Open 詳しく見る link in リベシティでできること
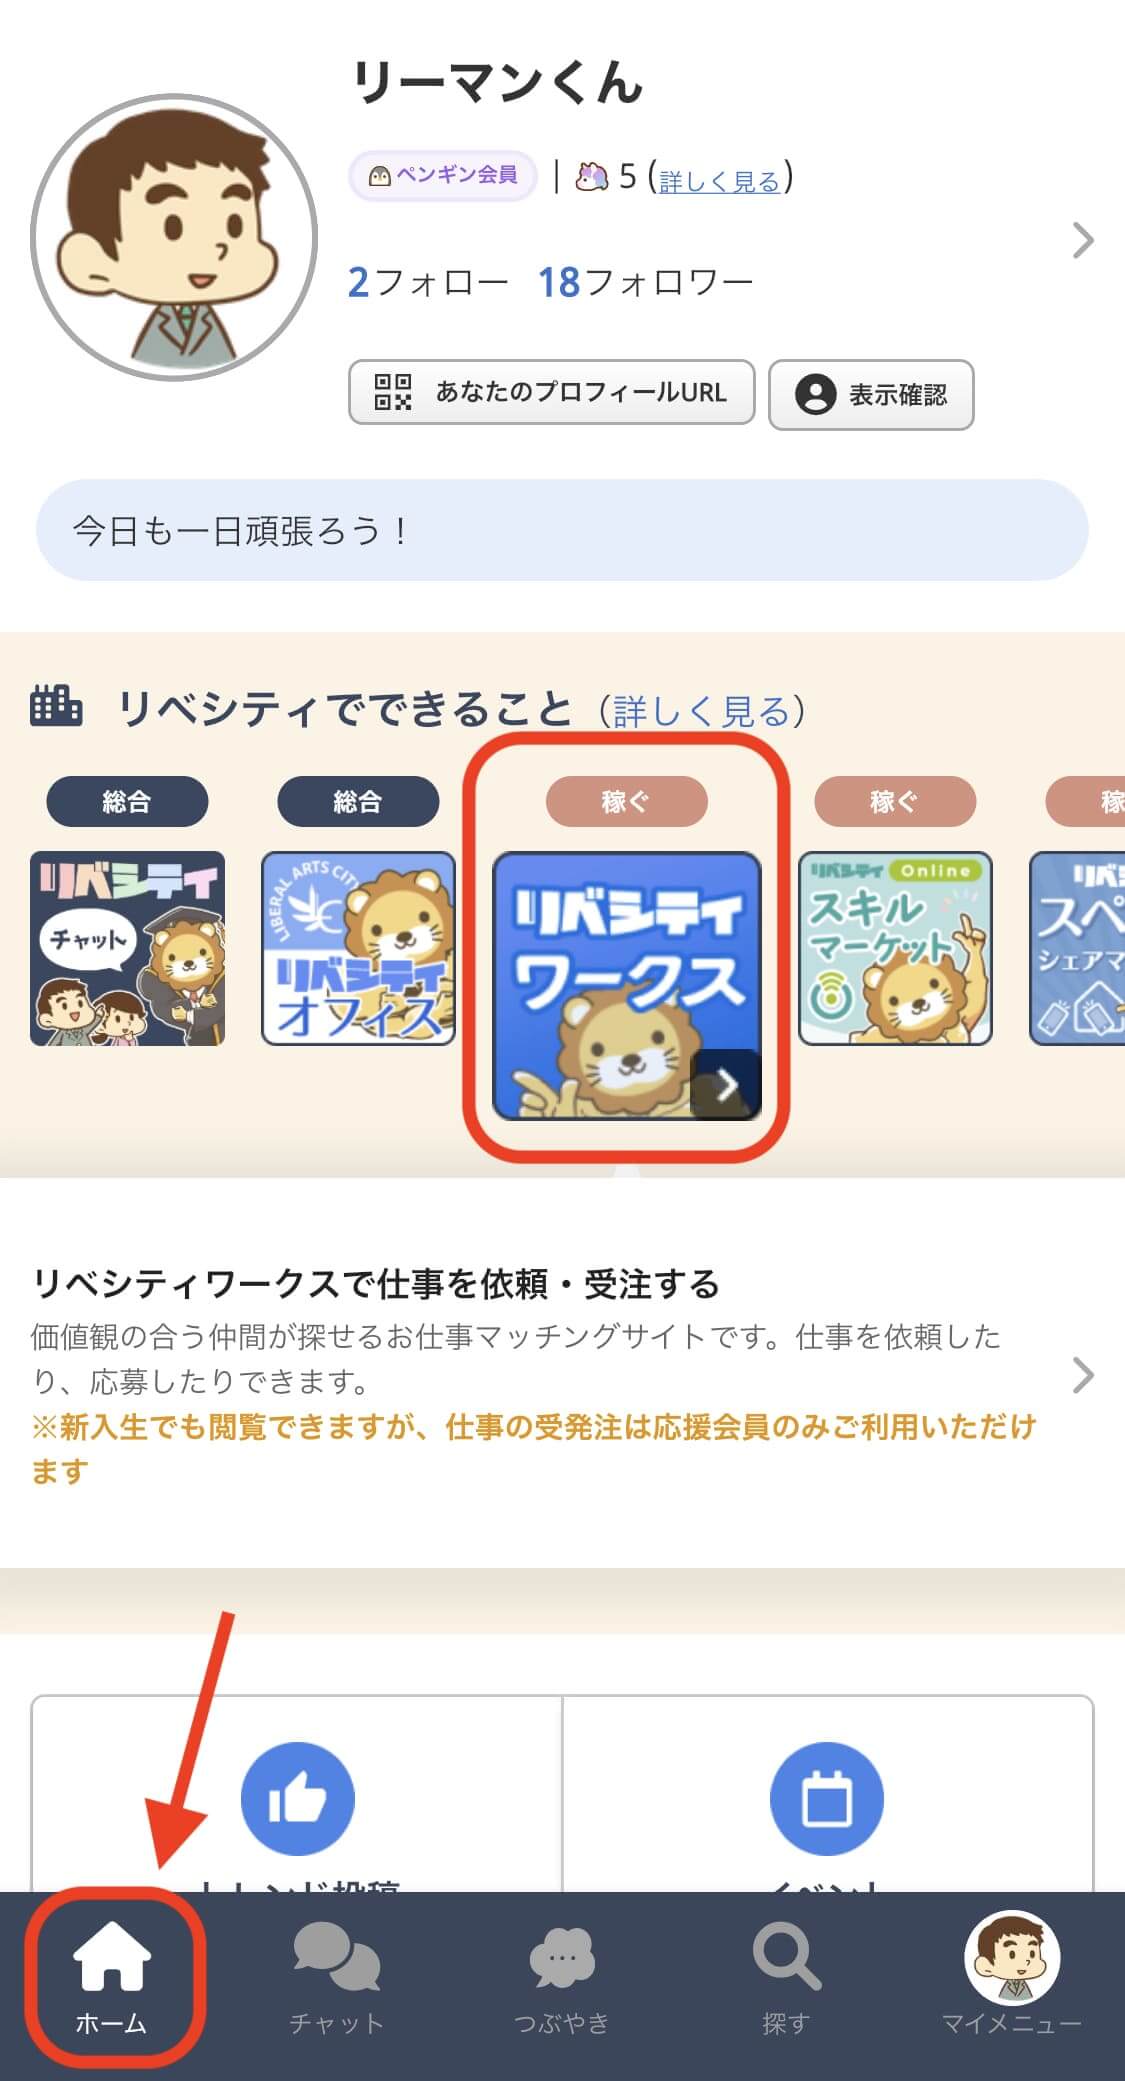This screenshot has width=1125, height=2081. pyautogui.click(x=702, y=711)
